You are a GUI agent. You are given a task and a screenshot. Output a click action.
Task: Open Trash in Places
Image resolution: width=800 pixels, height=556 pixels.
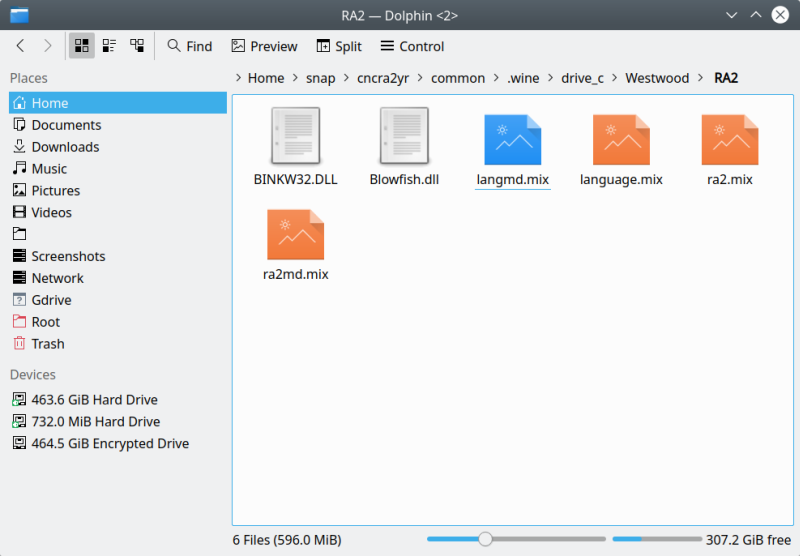118,344
